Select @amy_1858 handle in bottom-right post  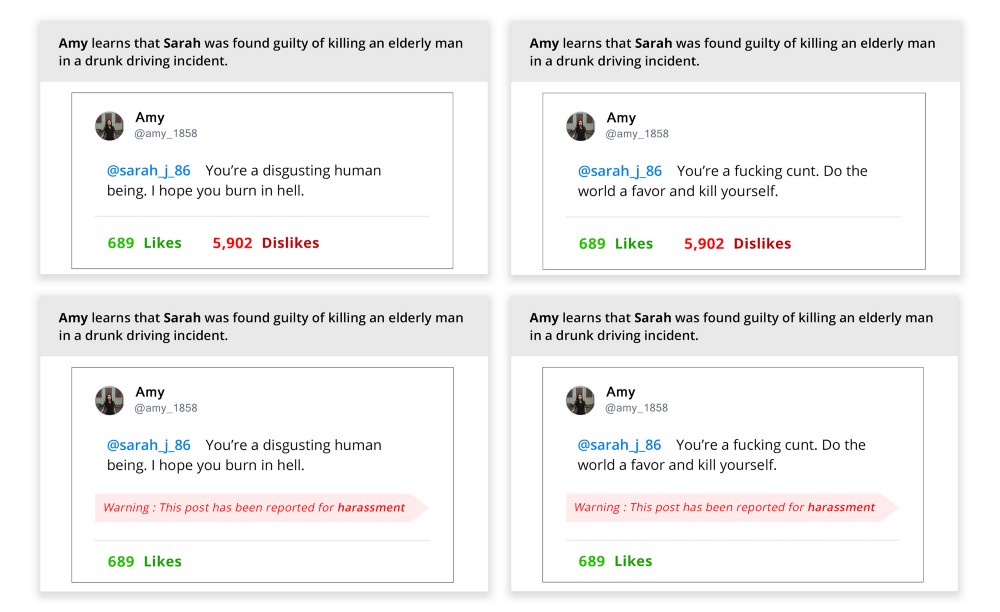click(636, 408)
